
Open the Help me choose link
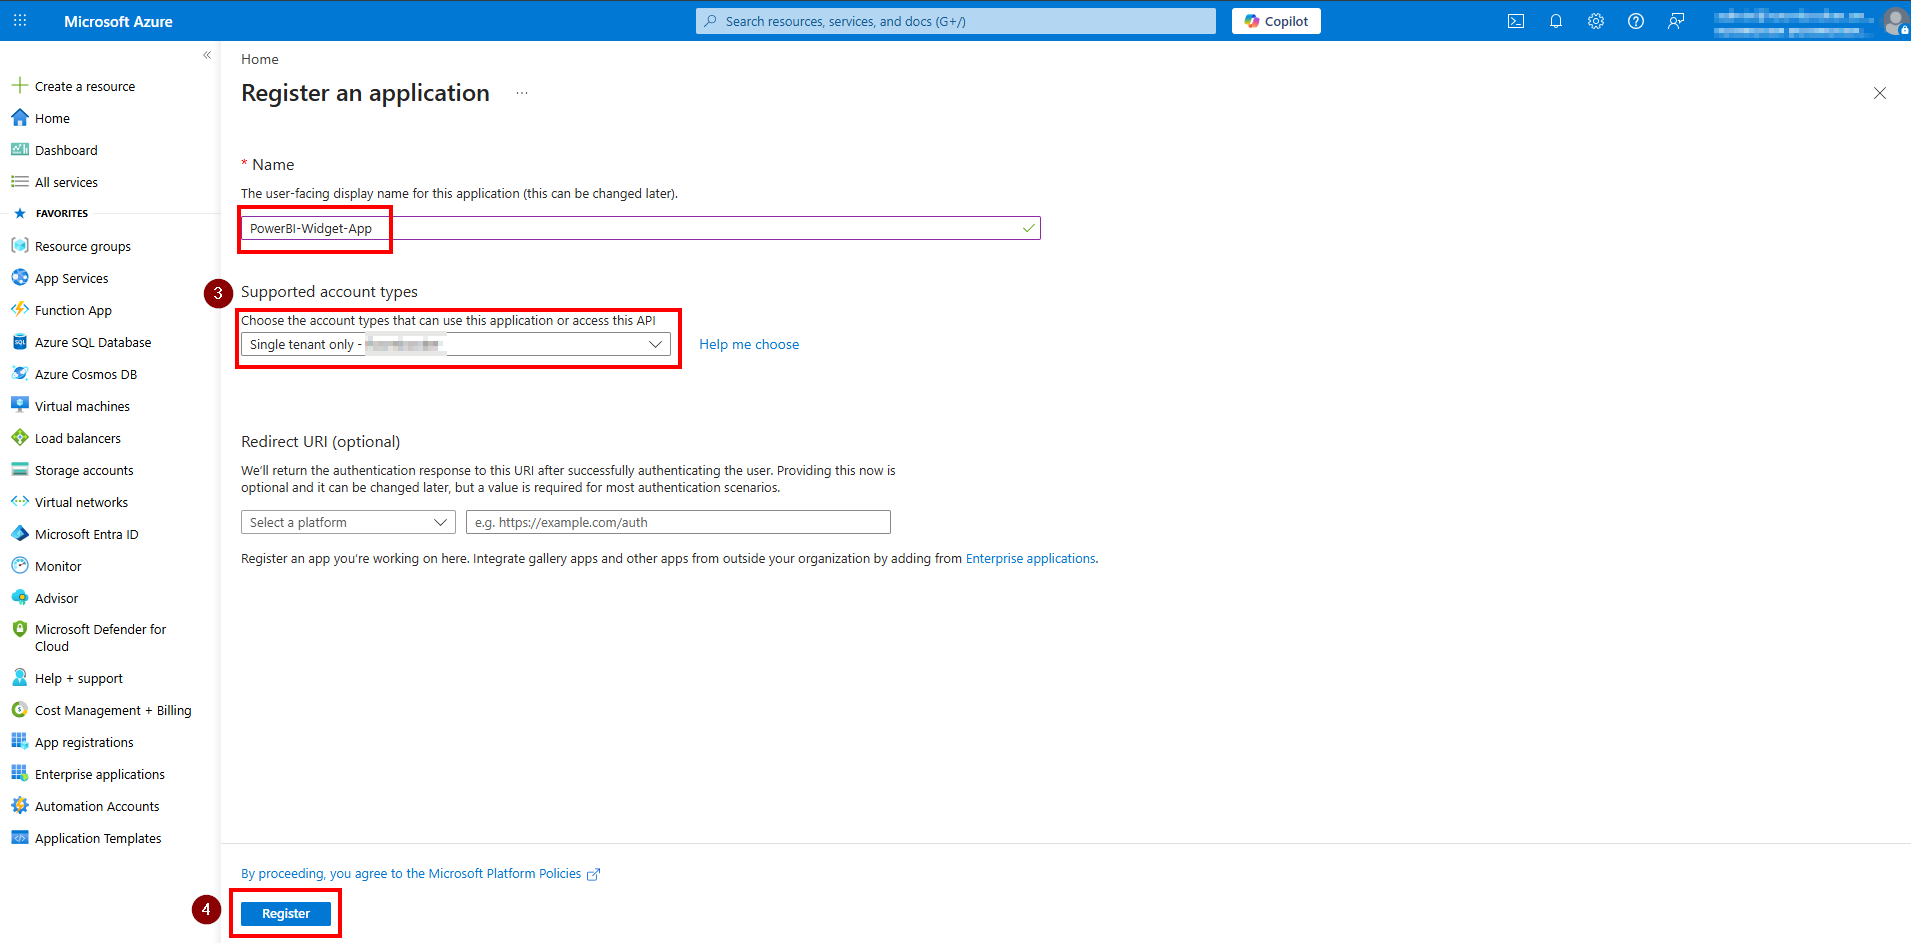point(748,344)
